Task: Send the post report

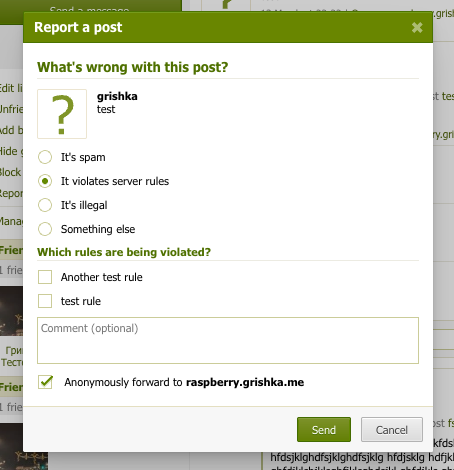Action: [324, 430]
